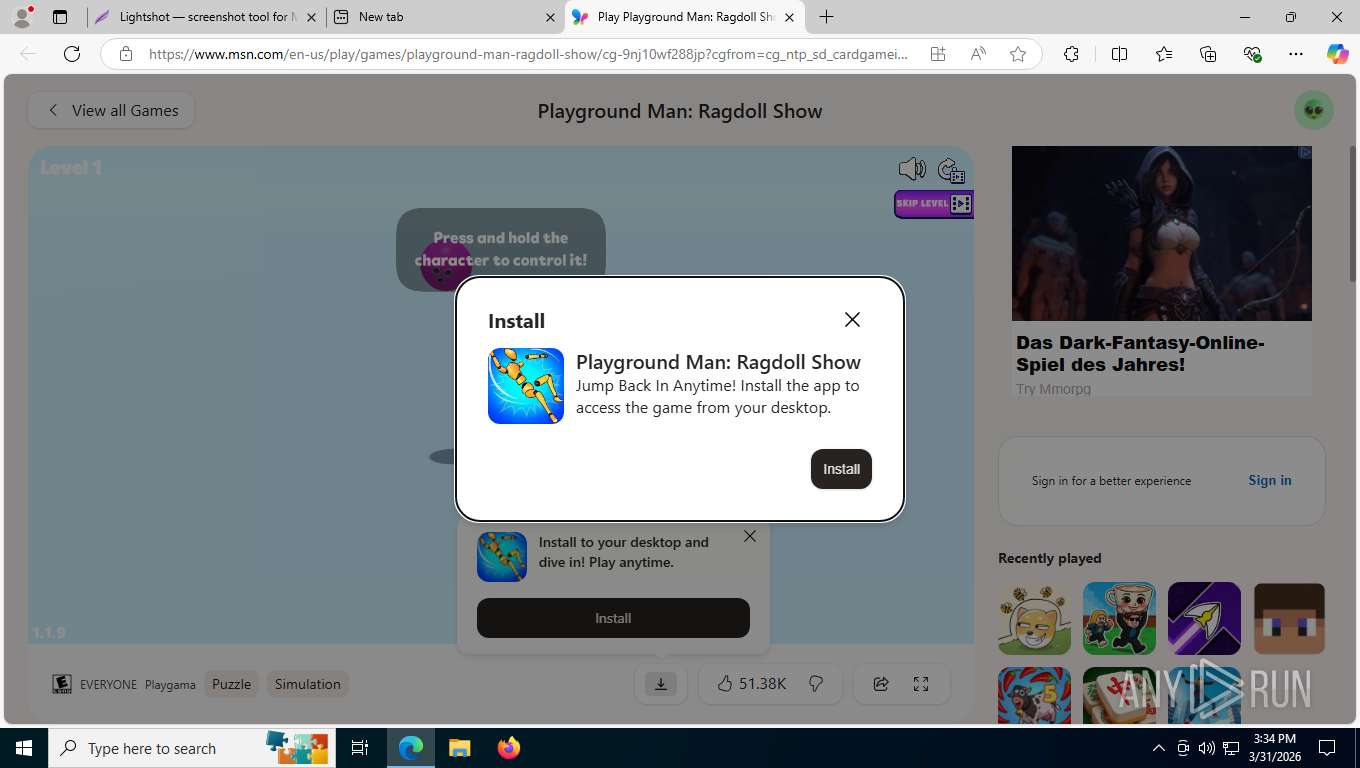
Task: Click the browser refresh button
Action: 72,54
